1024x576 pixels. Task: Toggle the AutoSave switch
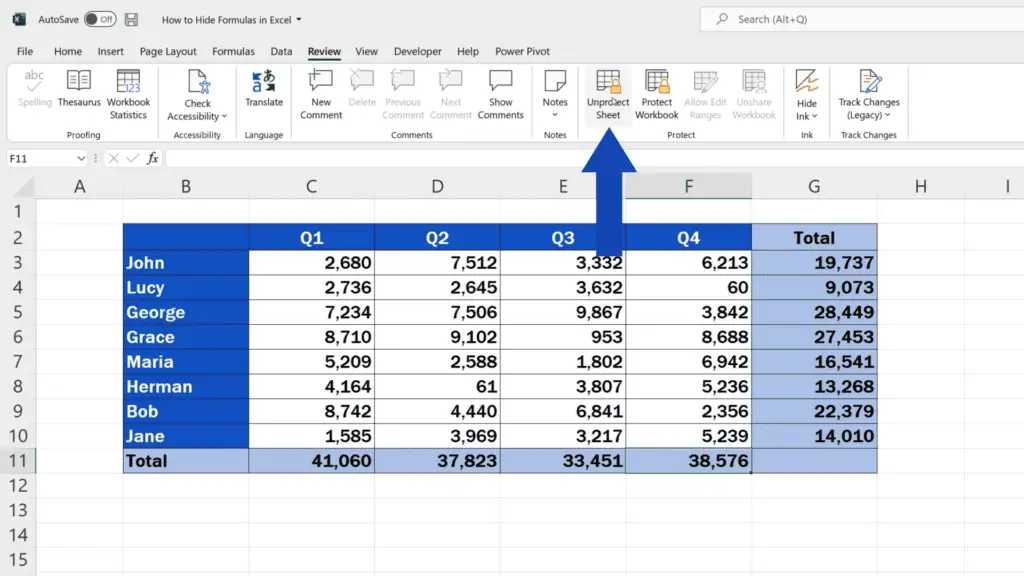tap(100, 19)
